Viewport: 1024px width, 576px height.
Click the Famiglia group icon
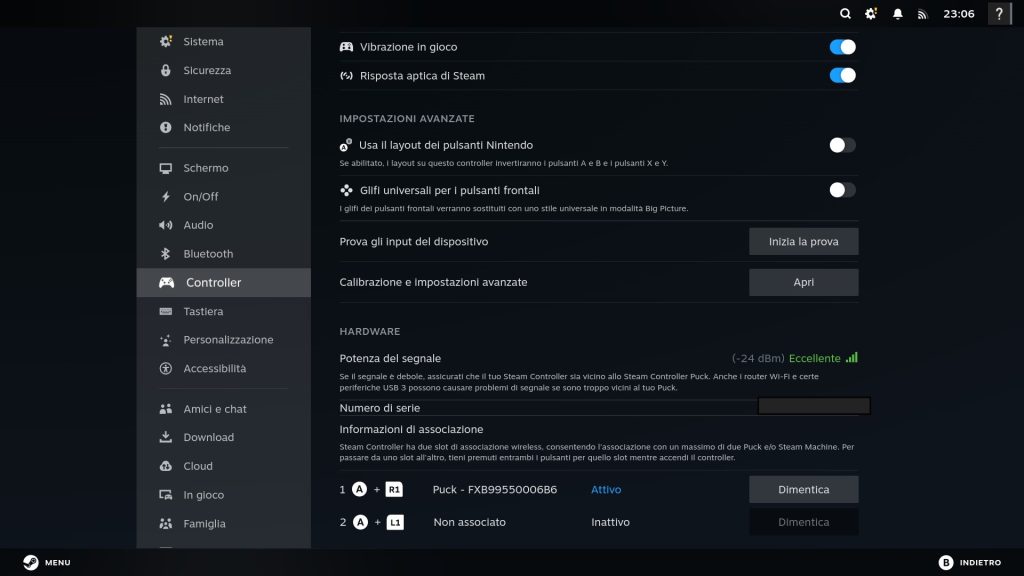coord(166,524)
